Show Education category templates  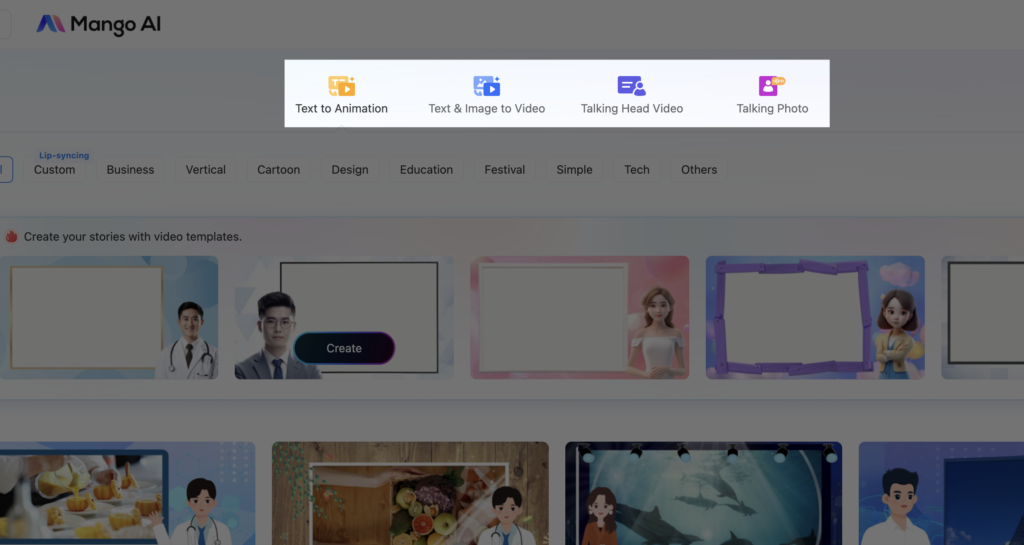coord(426,170)
